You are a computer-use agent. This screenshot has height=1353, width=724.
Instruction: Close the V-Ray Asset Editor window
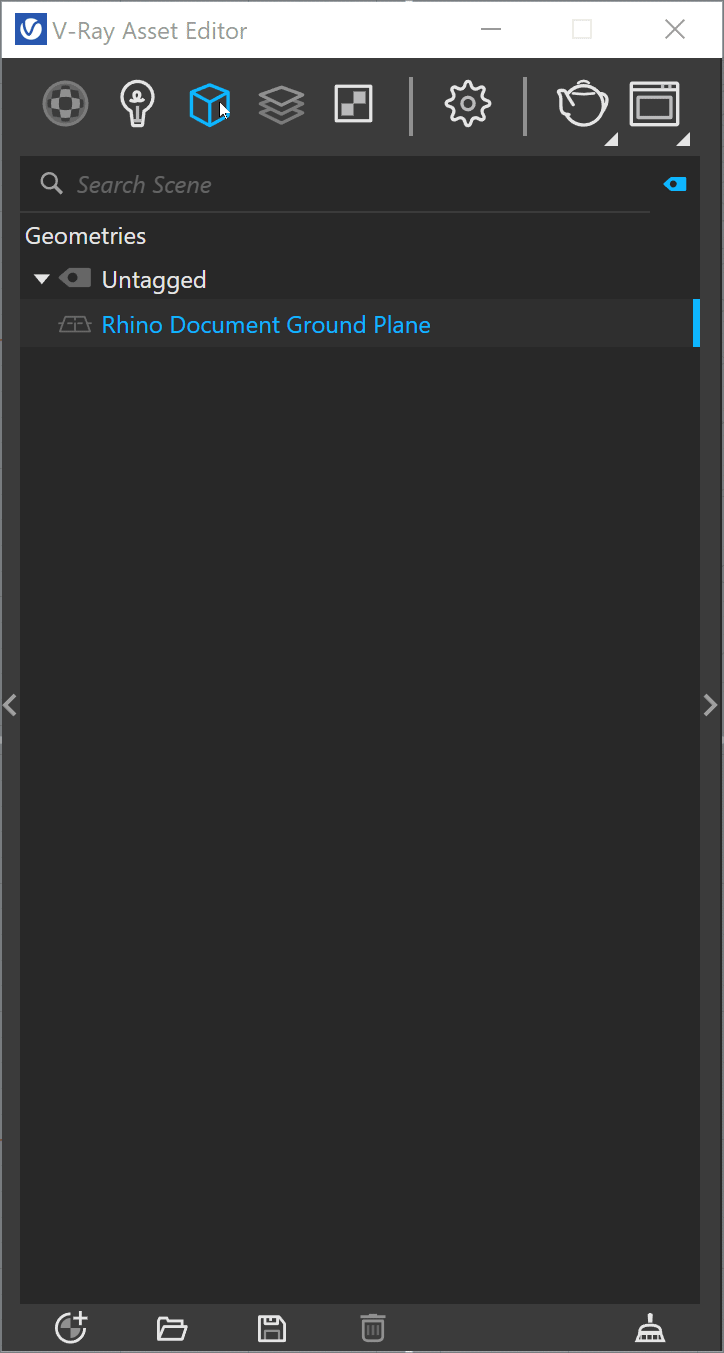point(675,30)
